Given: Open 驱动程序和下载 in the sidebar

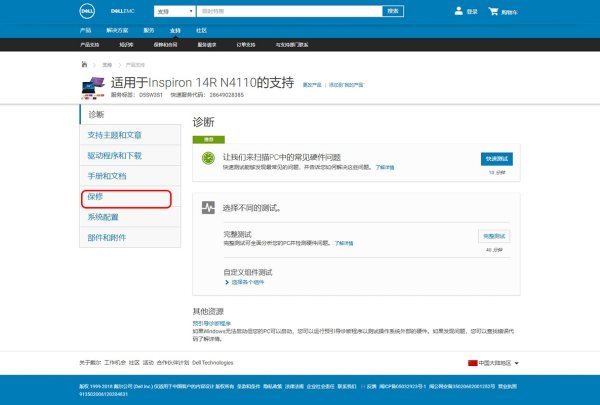Looking at the screenshot, I should point(130,155).
